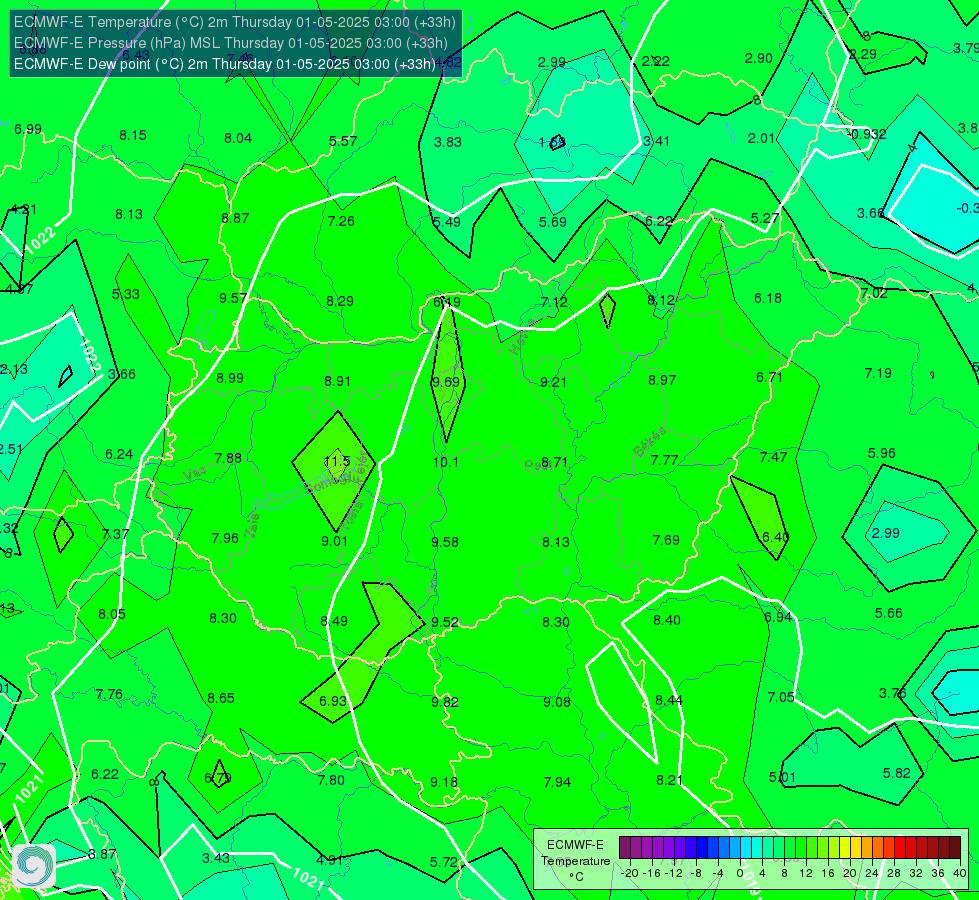Click the 9.69 value inside the narrow contour

[x=446, y=382]
